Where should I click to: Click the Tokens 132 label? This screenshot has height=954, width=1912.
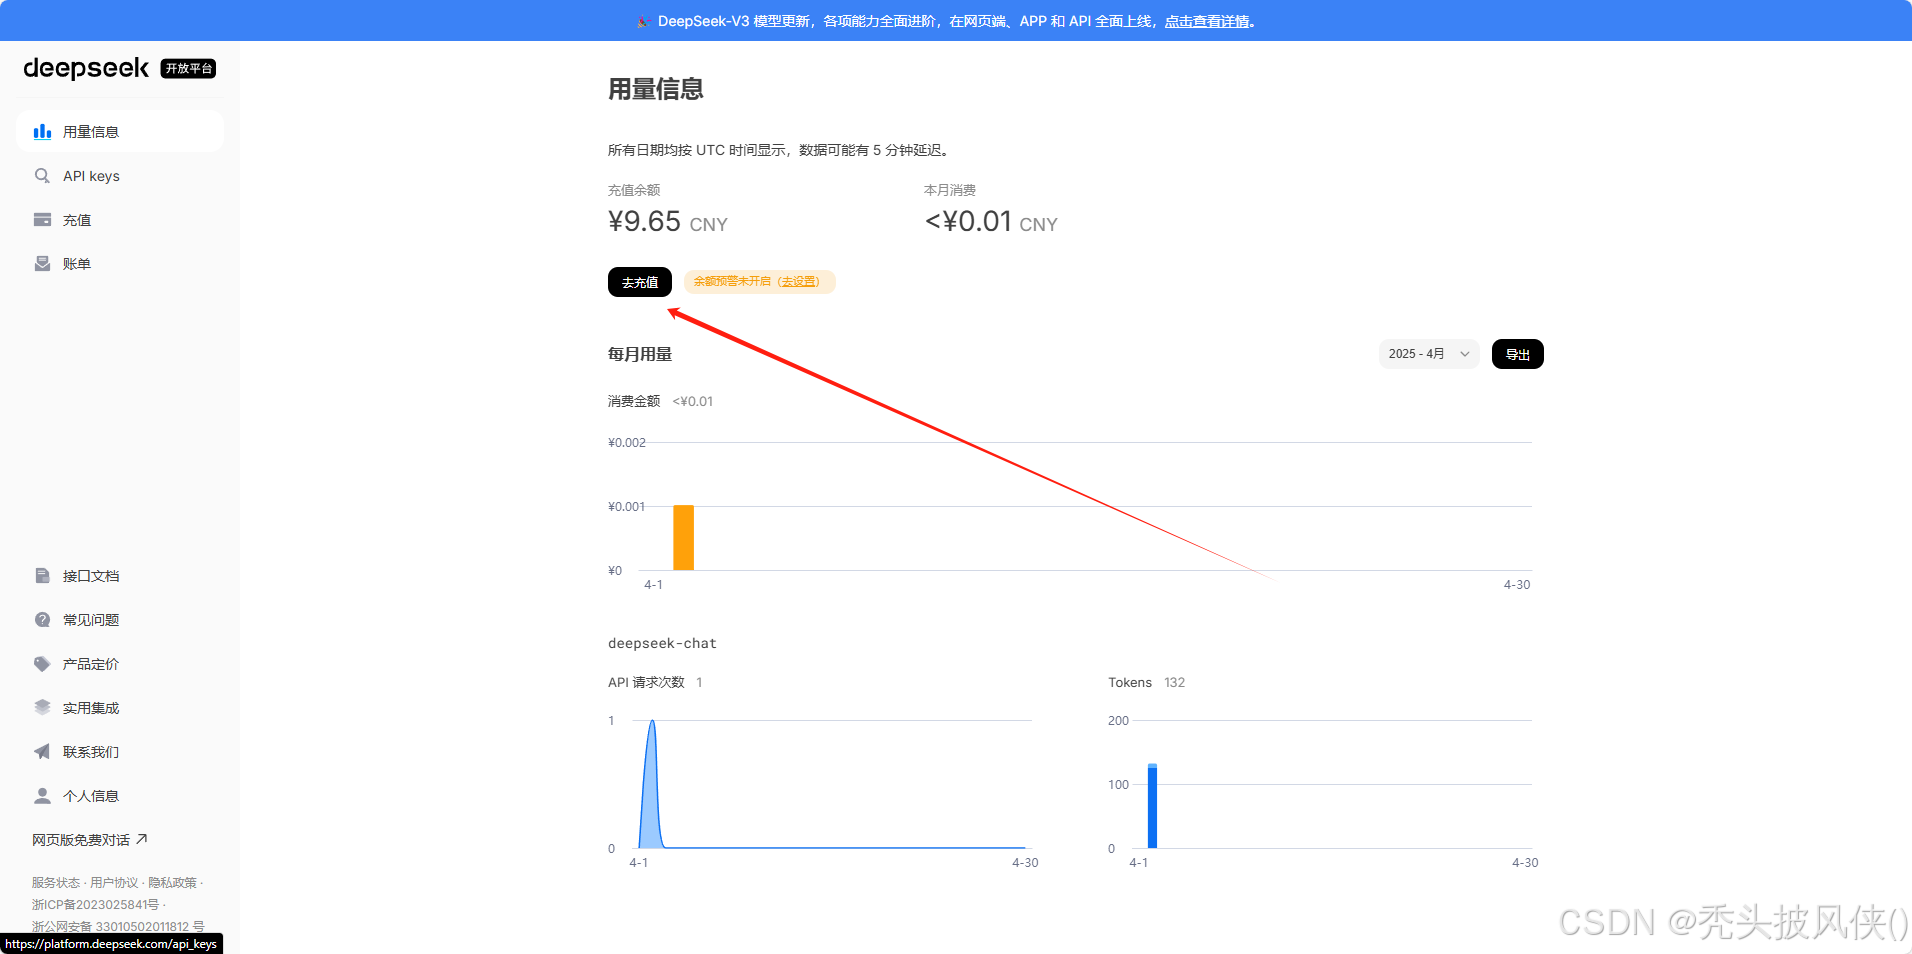pyautogui.click(x=1146, y=682)
